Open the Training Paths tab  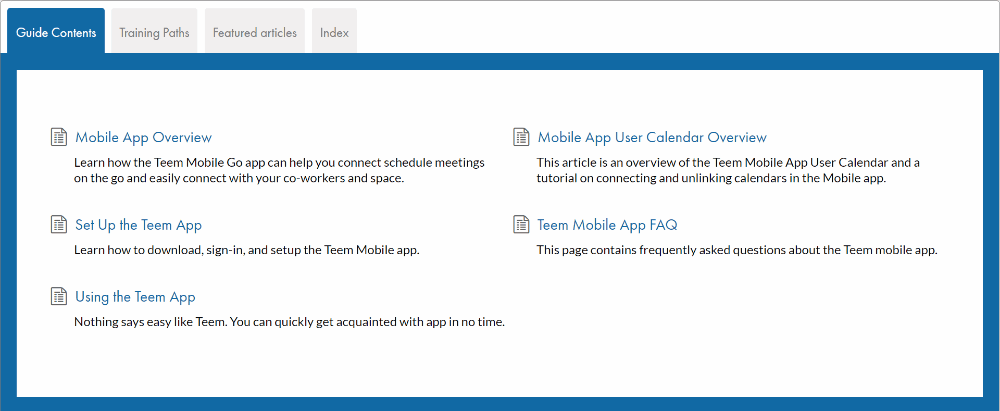pos(154,33)
